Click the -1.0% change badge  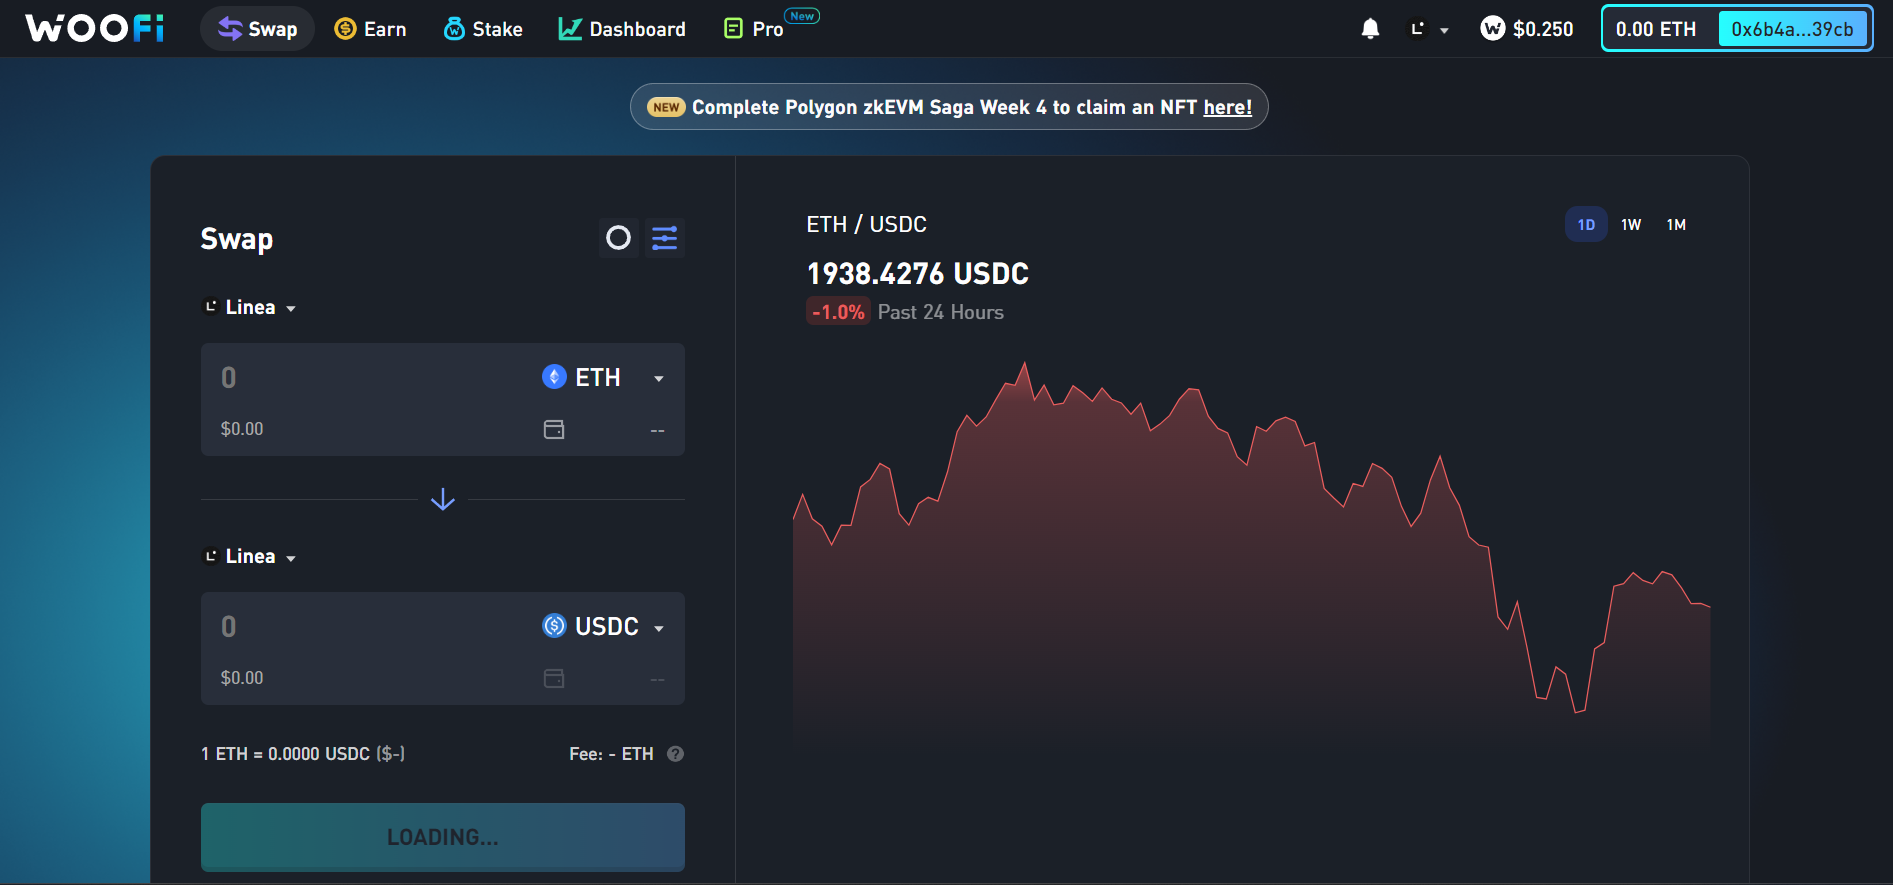[838, 312]
